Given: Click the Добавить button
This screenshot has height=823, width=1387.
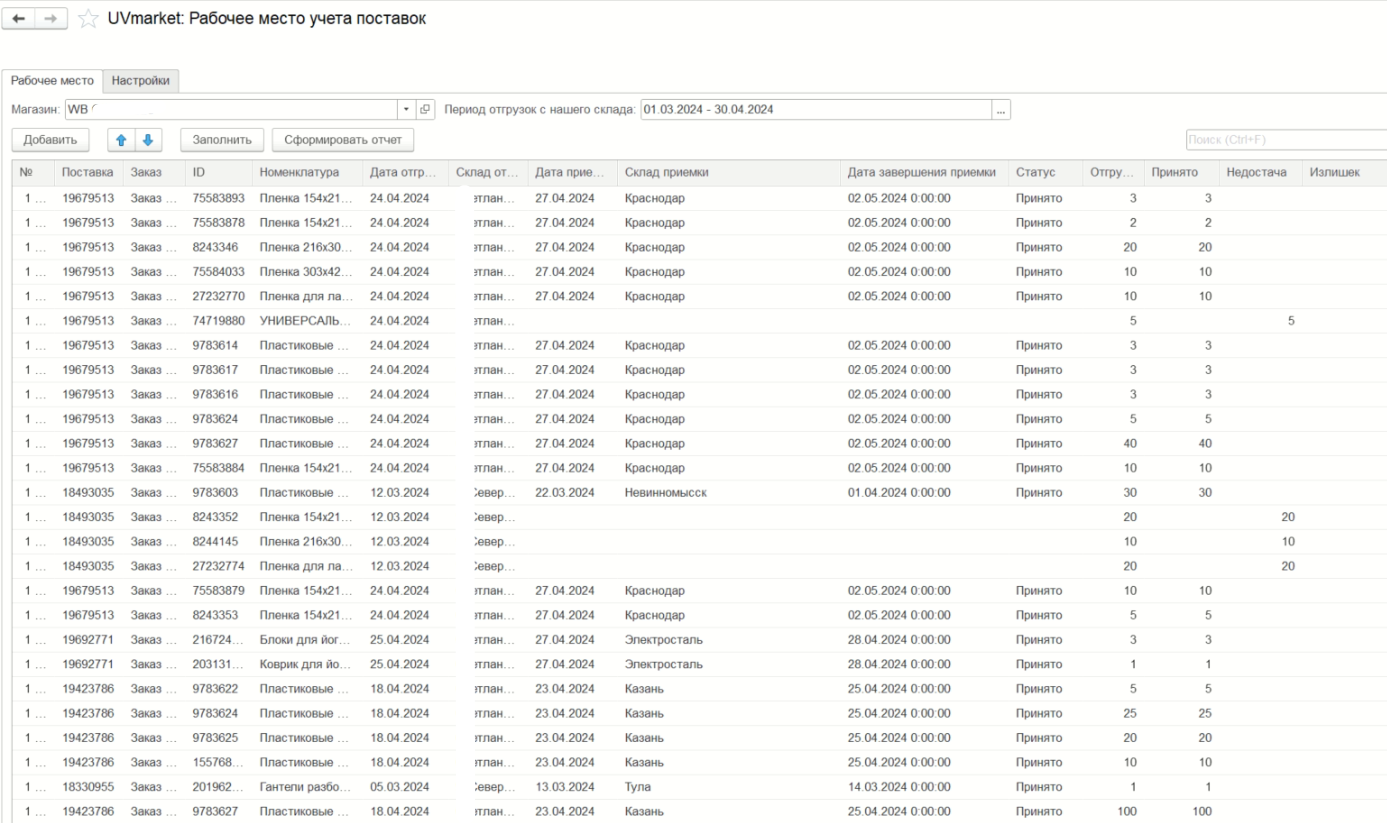Looking at the screenshot, I should pos(48,141).
